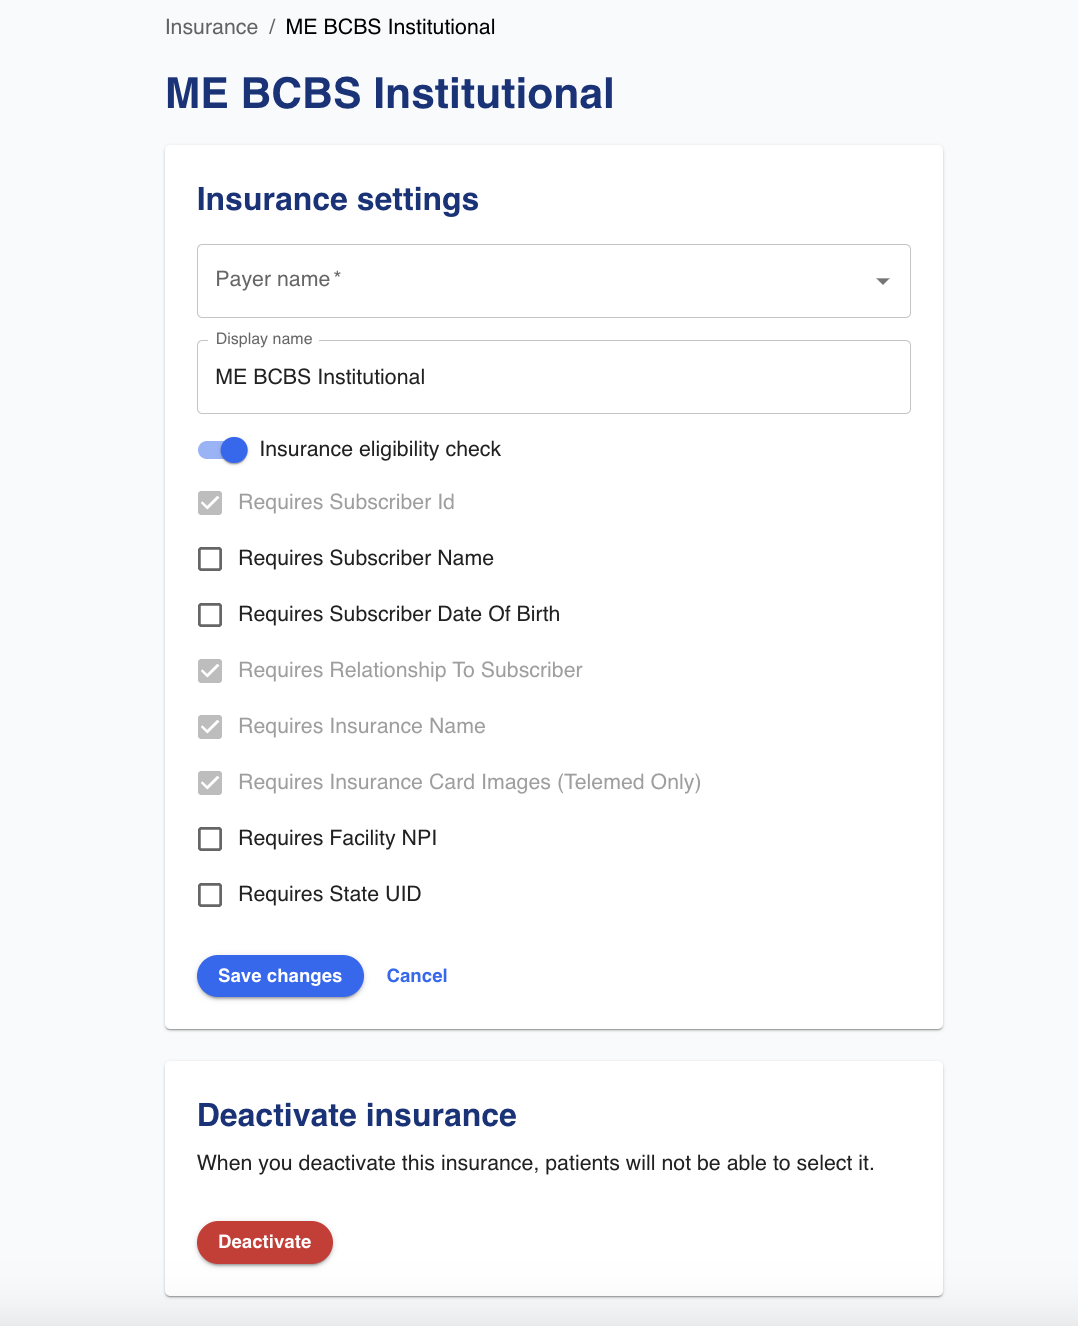Click the Requires Insurance Name checkbox

click(x=210, y=727)
